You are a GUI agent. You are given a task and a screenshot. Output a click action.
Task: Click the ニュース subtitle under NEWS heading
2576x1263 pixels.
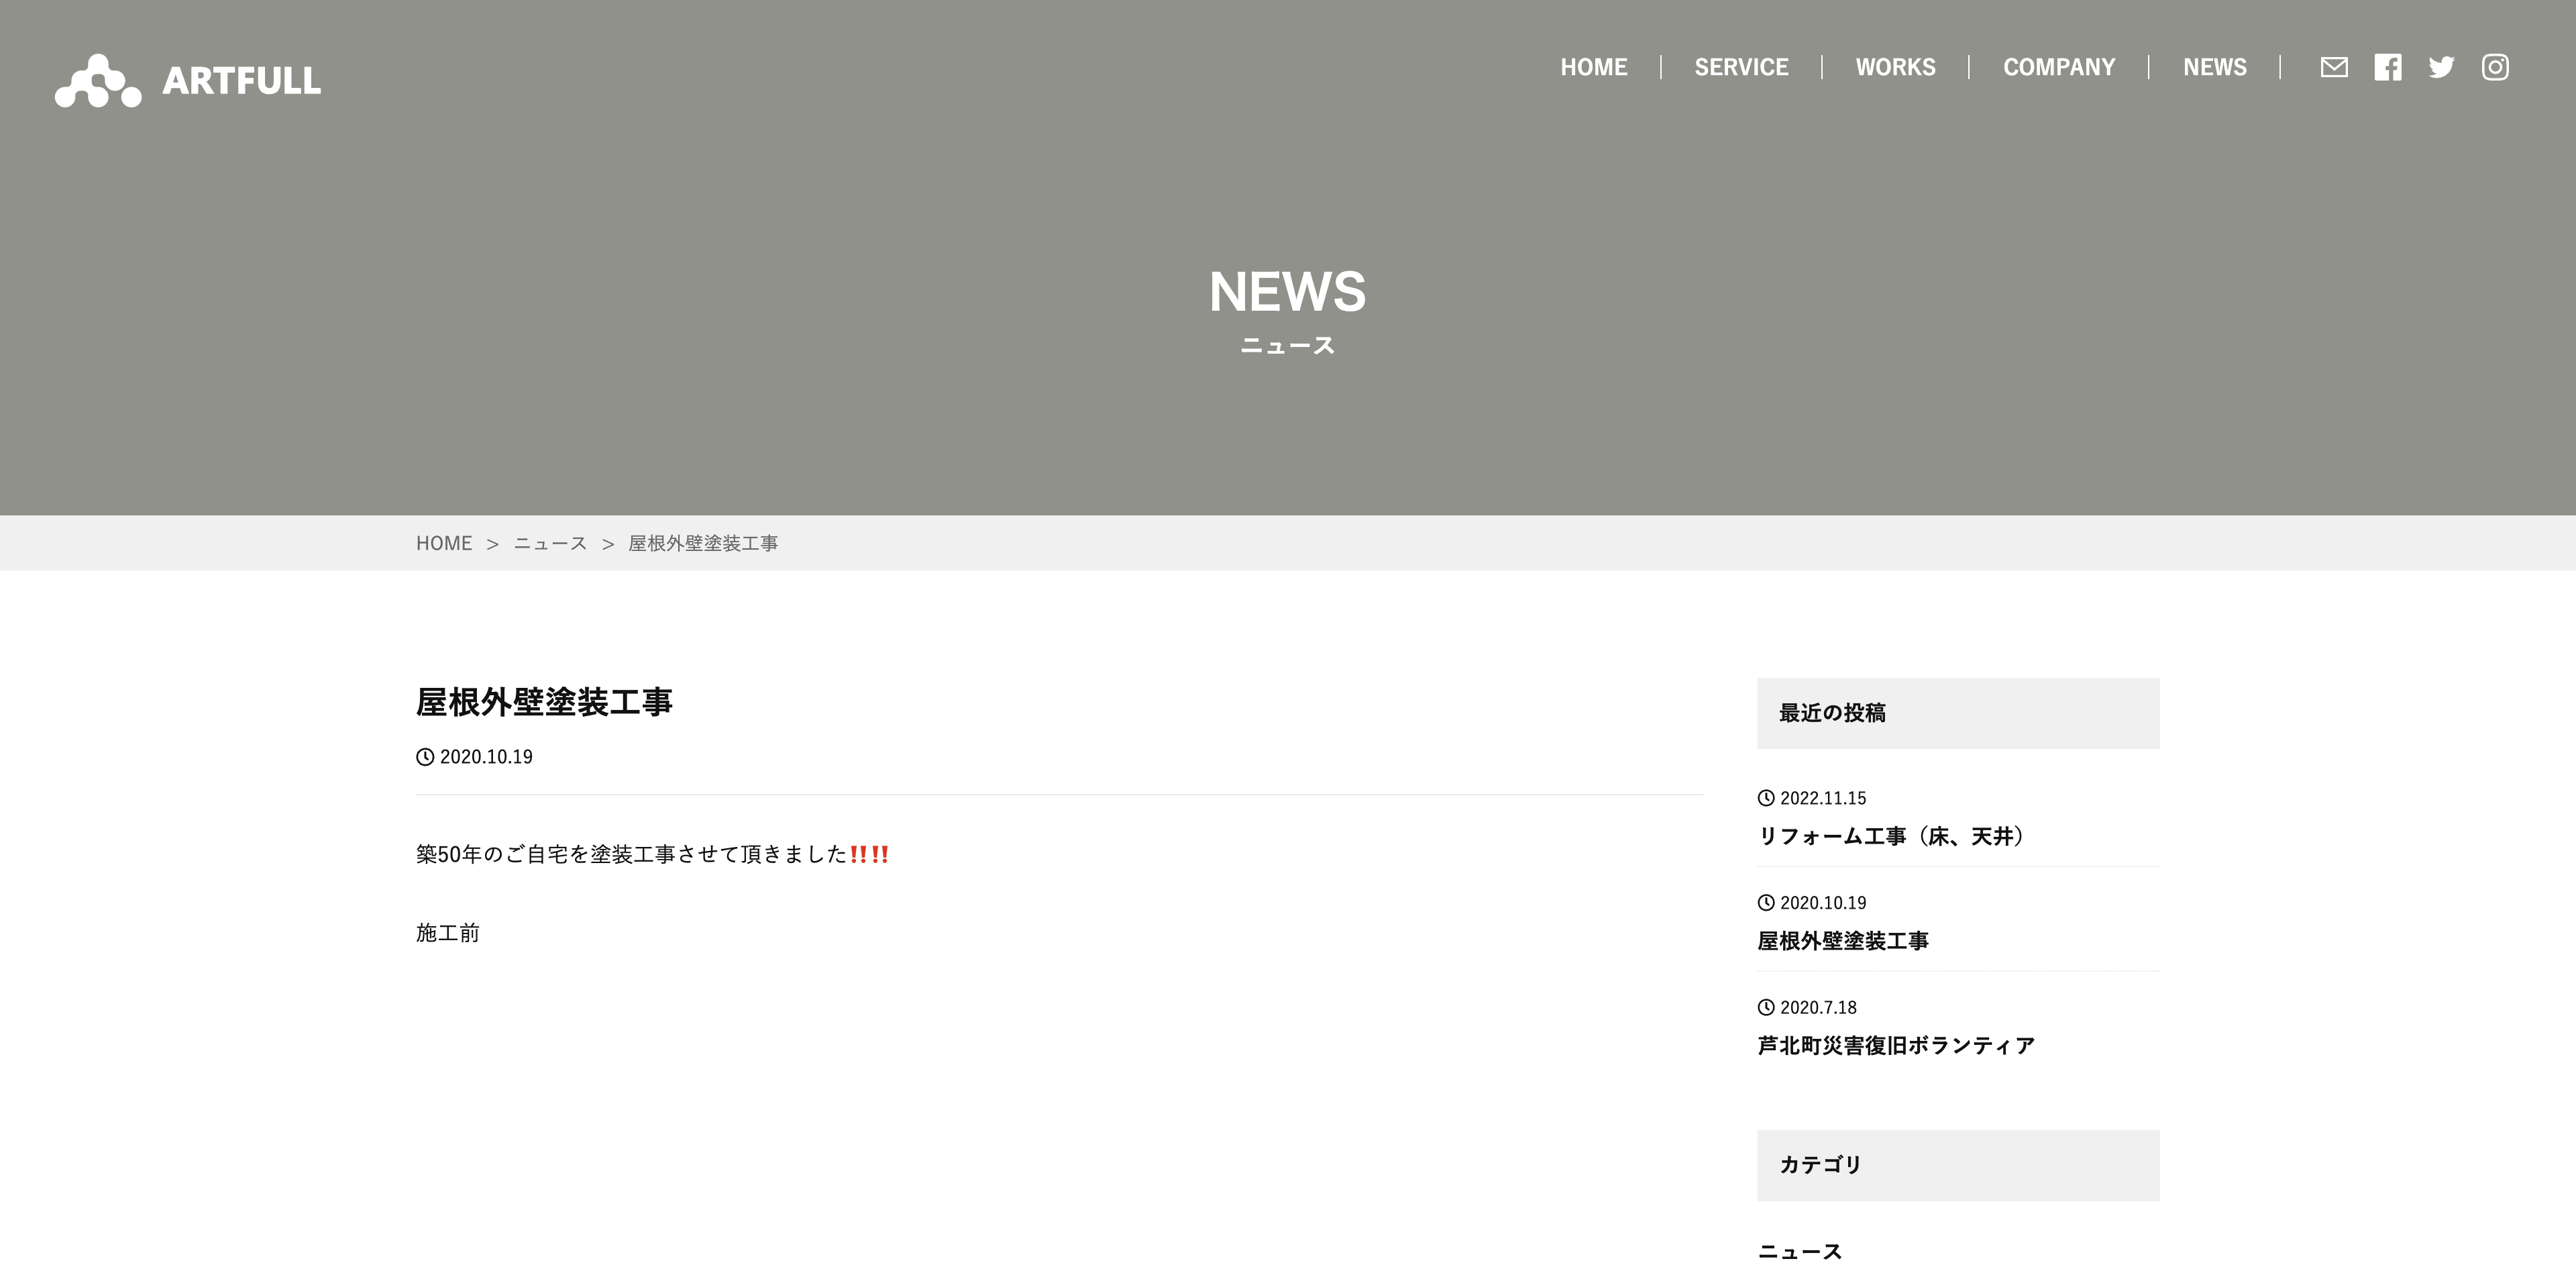[1287, 346]
